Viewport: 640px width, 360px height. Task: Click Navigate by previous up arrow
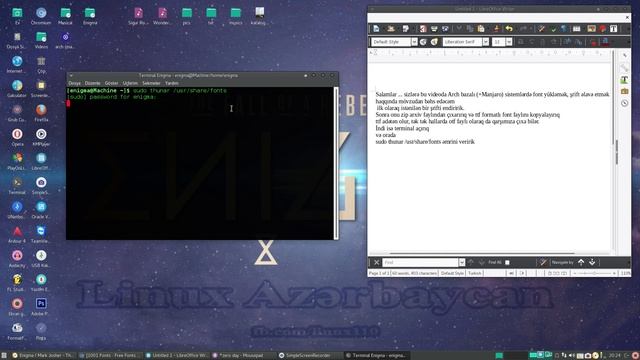pyautogui.click(x=581, y=262)
